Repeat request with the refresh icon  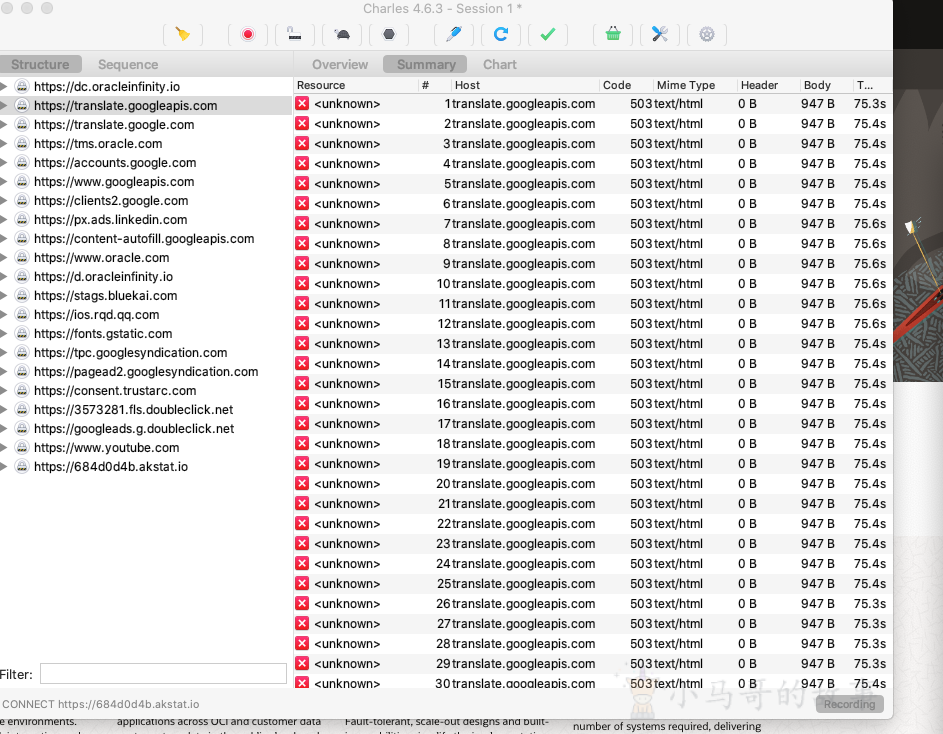click(500, 34)
